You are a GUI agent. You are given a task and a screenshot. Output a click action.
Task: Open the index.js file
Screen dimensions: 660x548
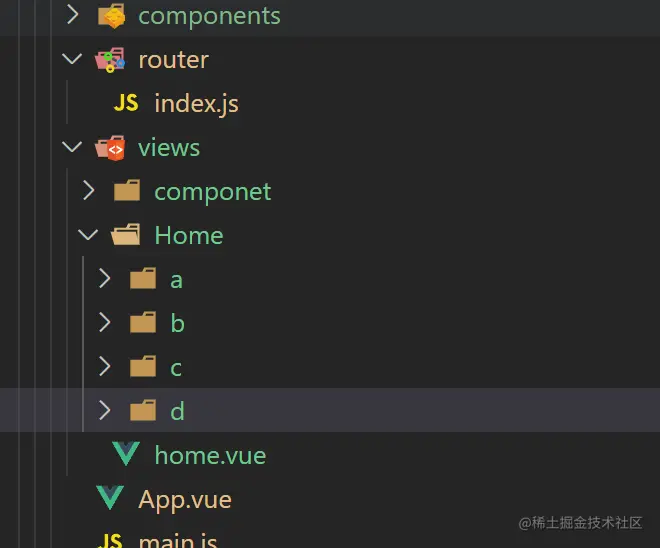click(x=196, y=103)
